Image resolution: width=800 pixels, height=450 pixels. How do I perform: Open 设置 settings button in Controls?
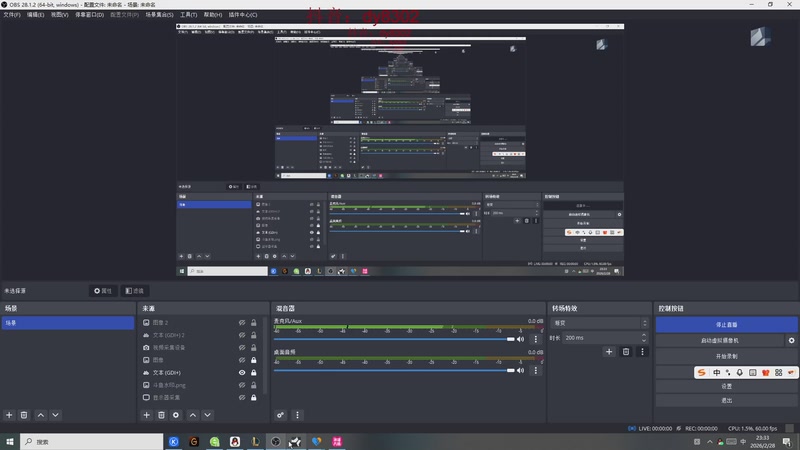click(x=727, y=386)
